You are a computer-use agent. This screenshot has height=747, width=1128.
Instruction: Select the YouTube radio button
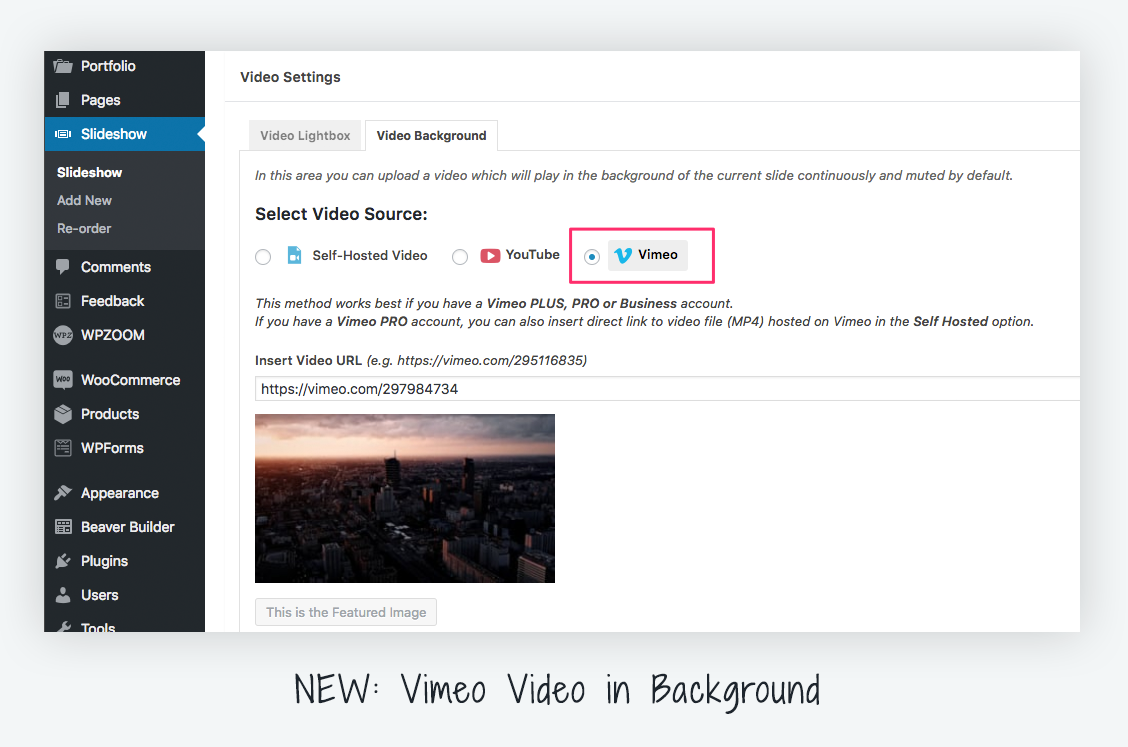460,257
